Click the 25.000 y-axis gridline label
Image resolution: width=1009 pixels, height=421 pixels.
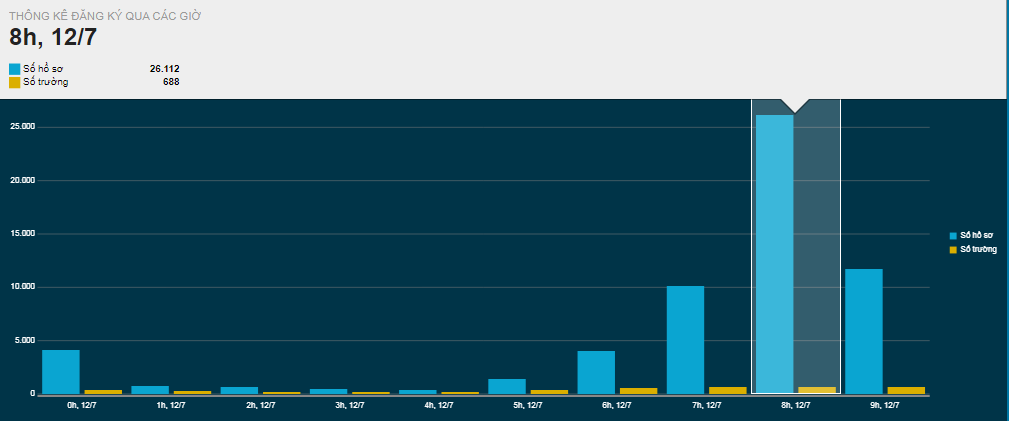click(22, 127)
